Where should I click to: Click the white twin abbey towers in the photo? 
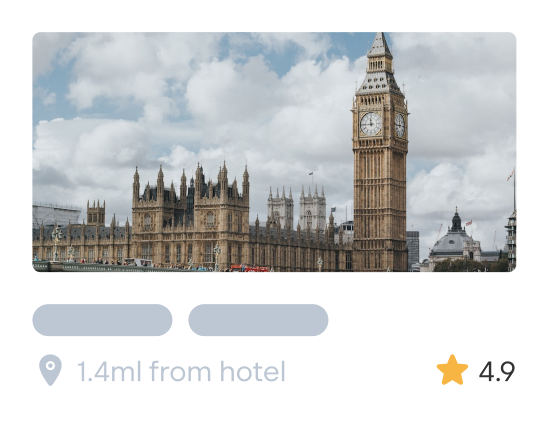[297, 207]
